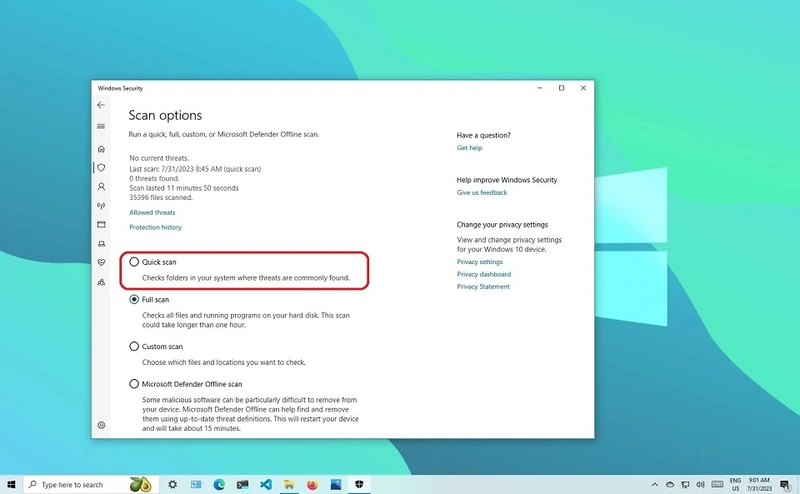Image resolution: width=800 pixels, height=494 pixels.
Task: Open the Allowed threats link
Action: pos(152,212)
